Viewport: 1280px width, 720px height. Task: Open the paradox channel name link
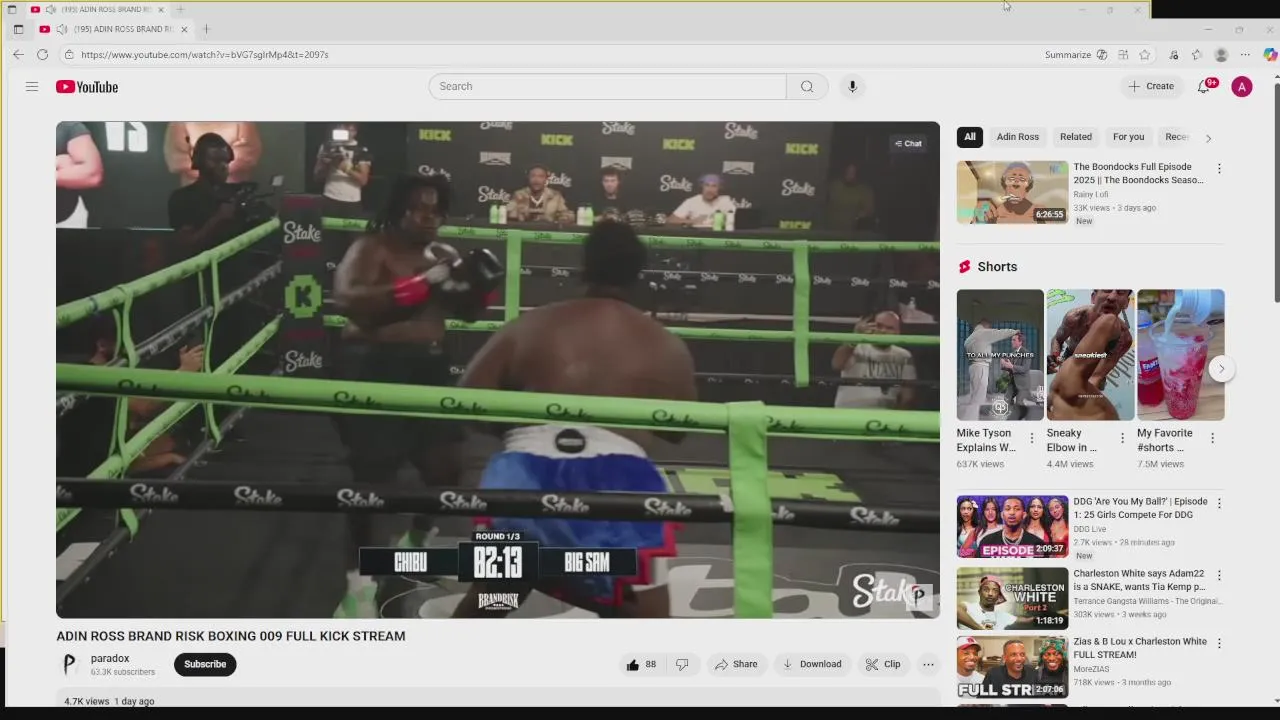tap(110, 658)
